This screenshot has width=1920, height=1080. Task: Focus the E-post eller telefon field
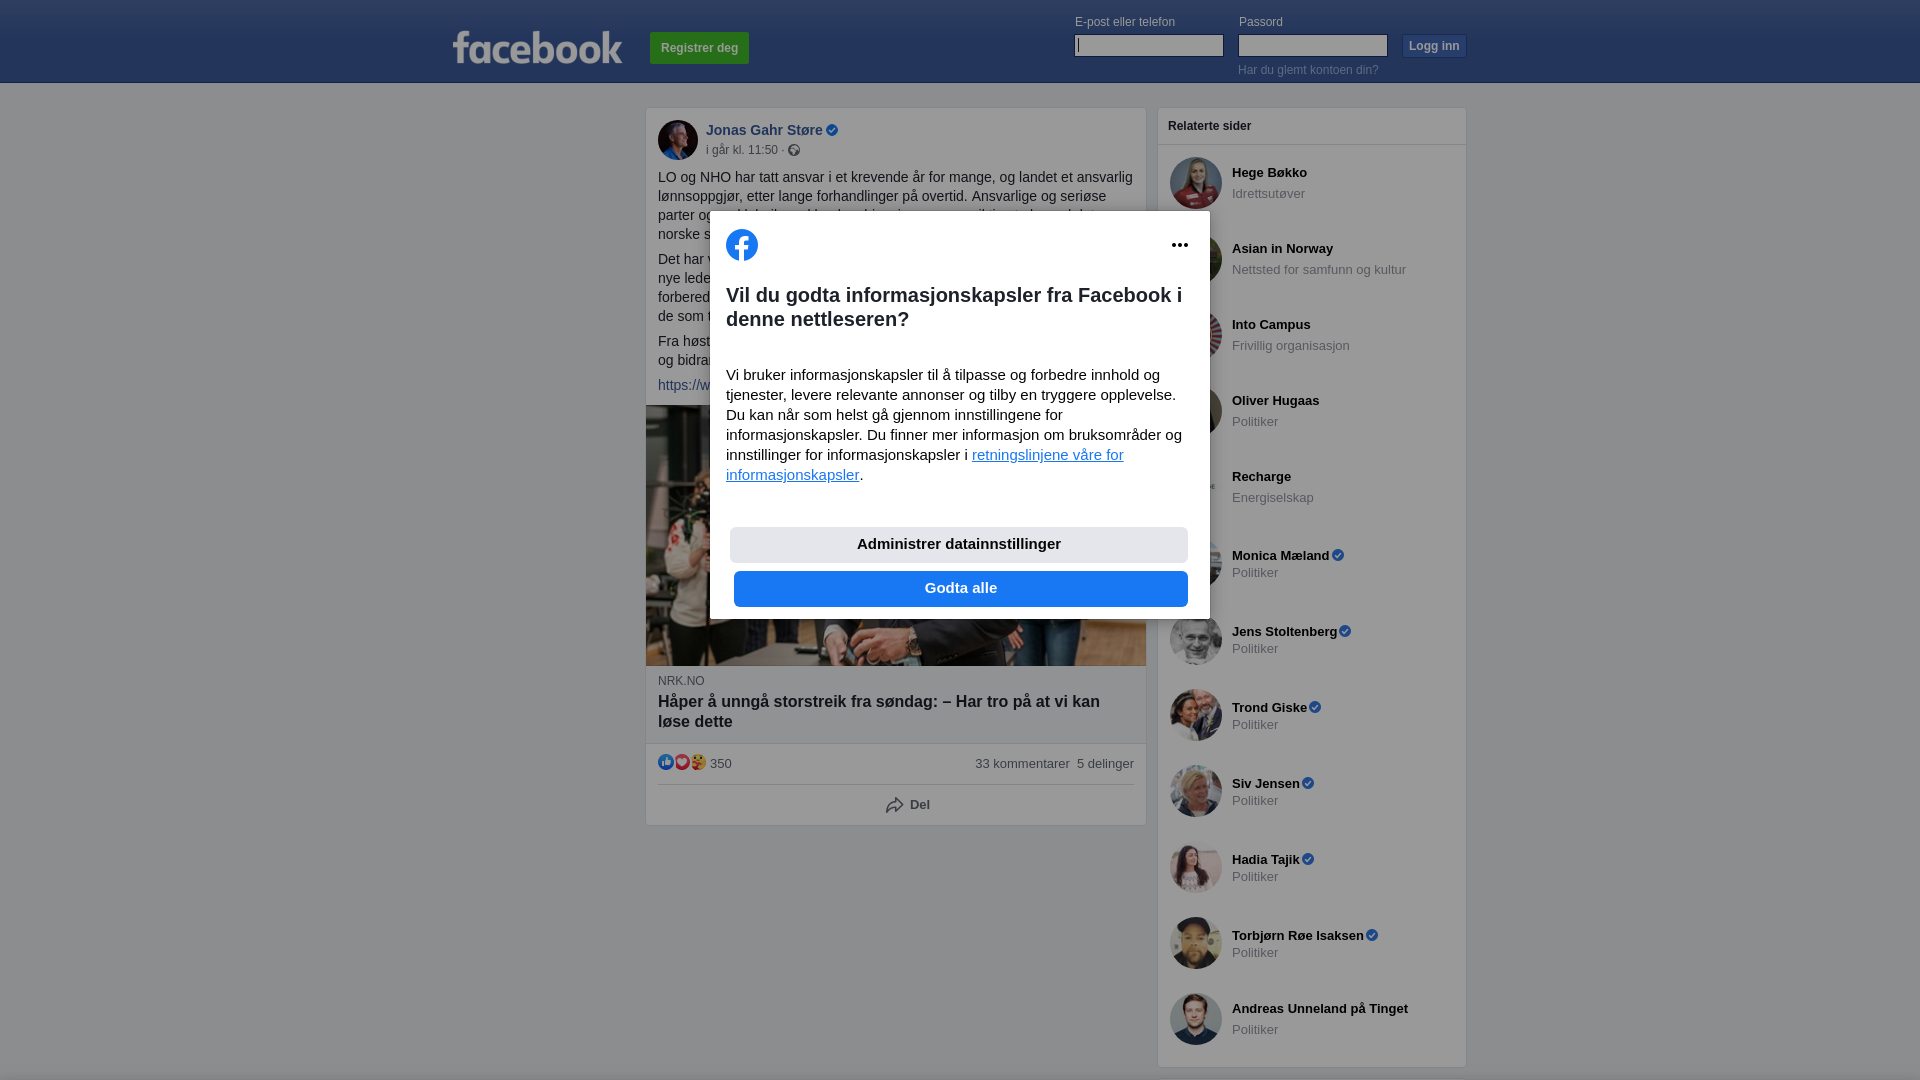(1149, 45)
